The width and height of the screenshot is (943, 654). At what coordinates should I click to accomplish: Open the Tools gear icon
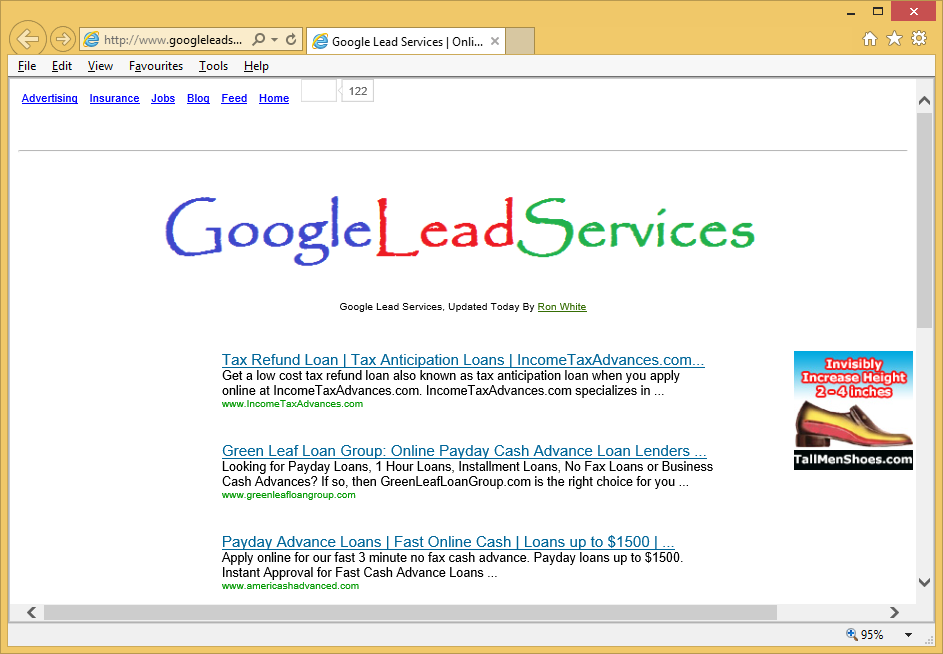pos(919,39)
